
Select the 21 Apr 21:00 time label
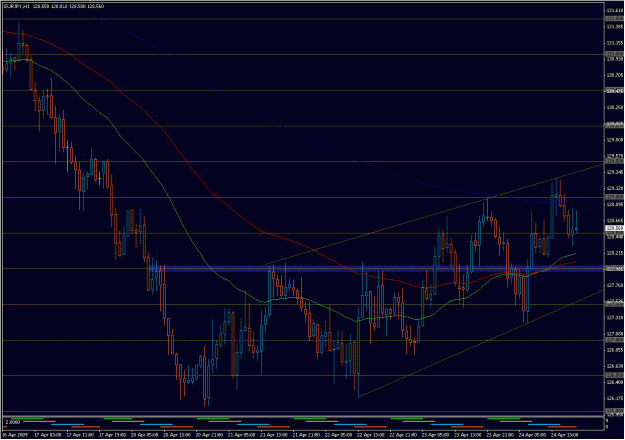click(306, 434)
